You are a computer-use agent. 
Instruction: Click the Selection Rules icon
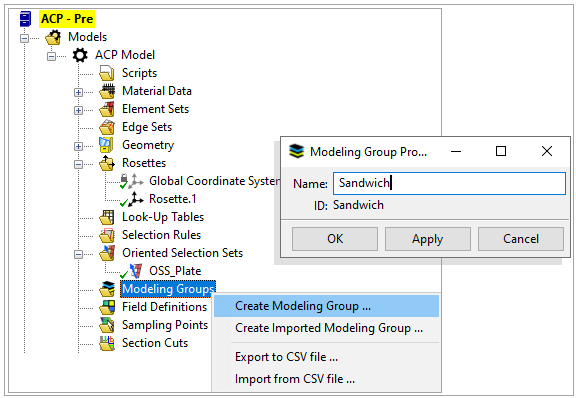click(107, 235)
